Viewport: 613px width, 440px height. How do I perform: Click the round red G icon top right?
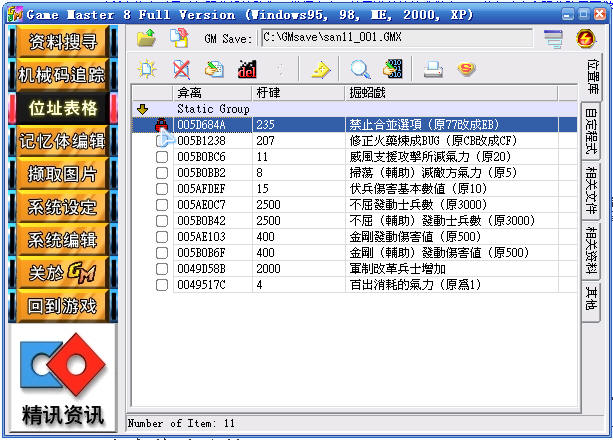pyautogui.click(x=586, y=38)
